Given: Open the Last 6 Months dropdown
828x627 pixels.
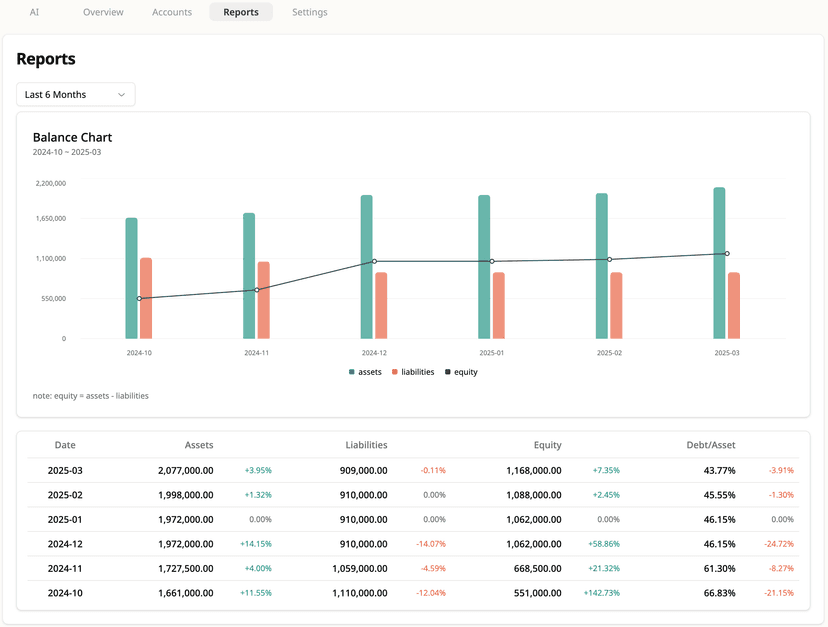Looking at the screenshot, I should [75, 95].
